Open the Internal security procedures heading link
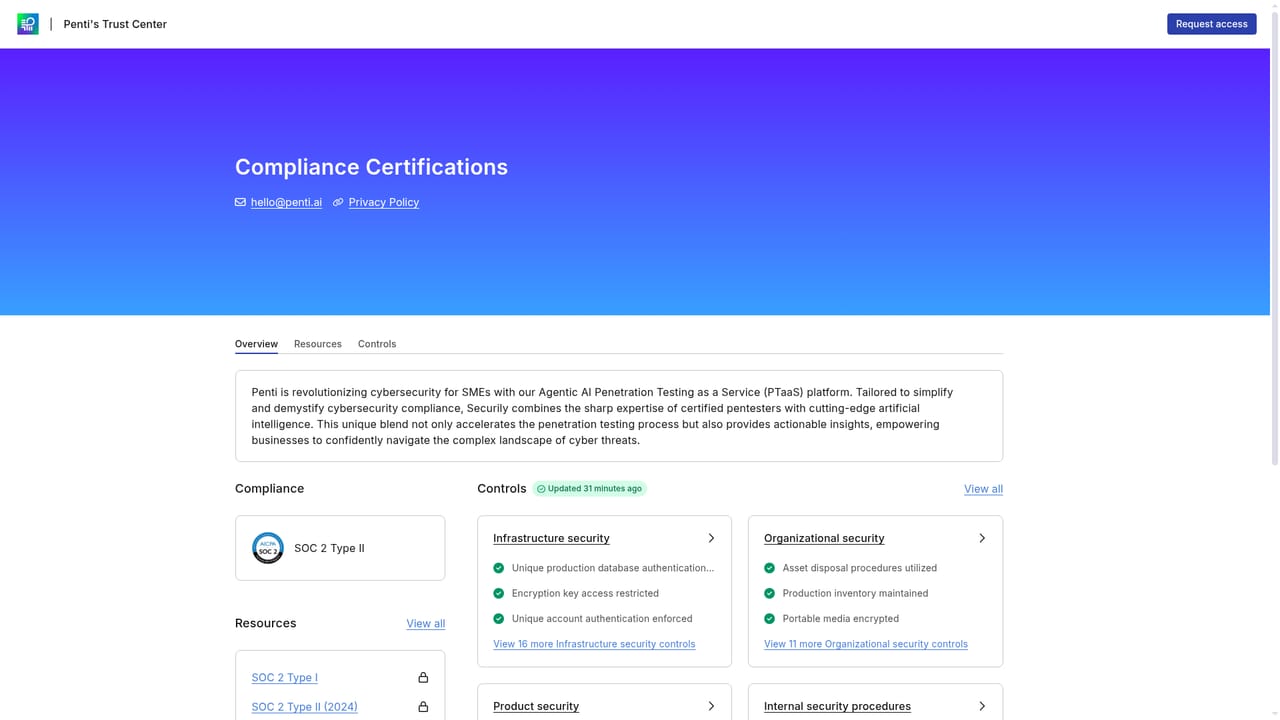 tap(837, 706)
